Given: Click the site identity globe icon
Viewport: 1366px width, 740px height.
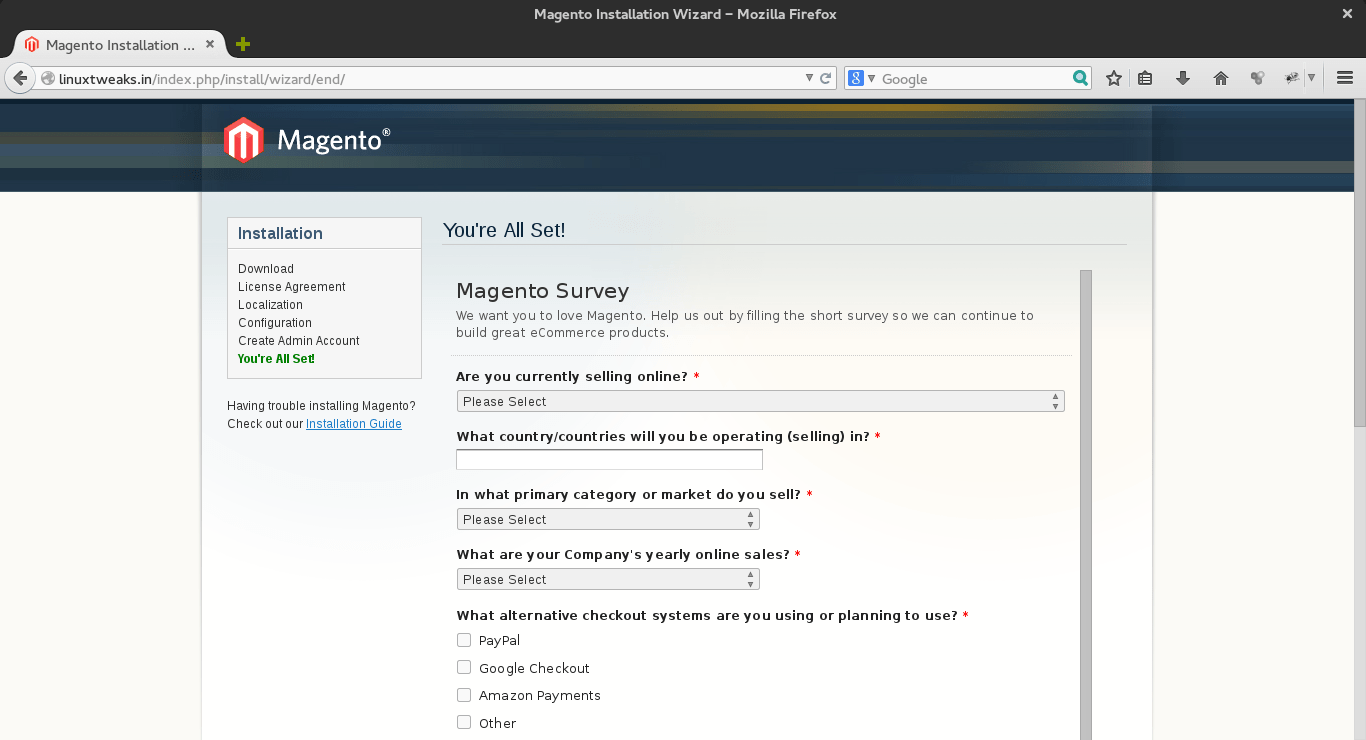Looking at the screenshot, I should 47,78.
